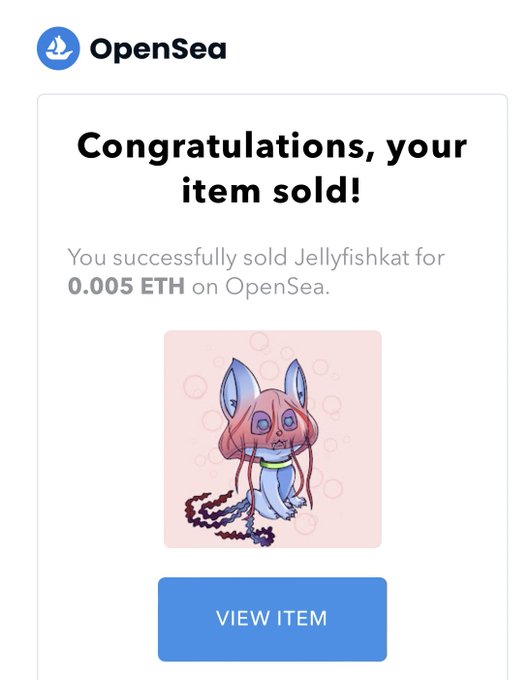
Task: Click the white sail inside the OpenSea logo
Action: coord(58,44)
